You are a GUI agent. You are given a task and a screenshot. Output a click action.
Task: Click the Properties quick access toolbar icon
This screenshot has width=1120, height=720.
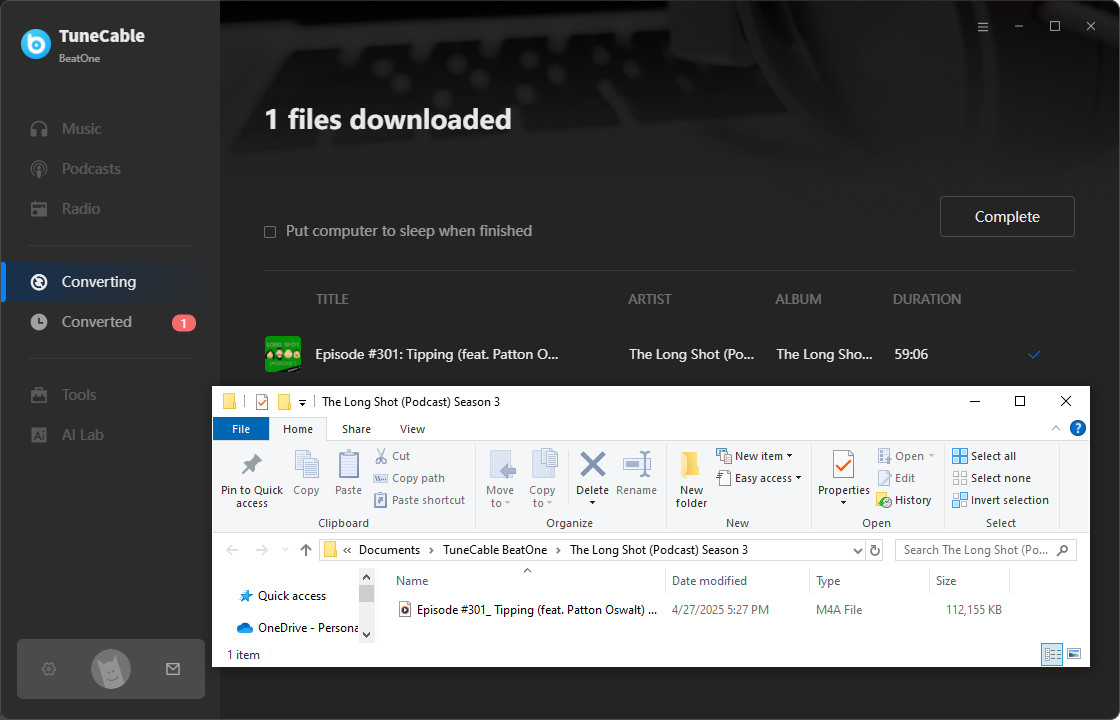point(261,401)
